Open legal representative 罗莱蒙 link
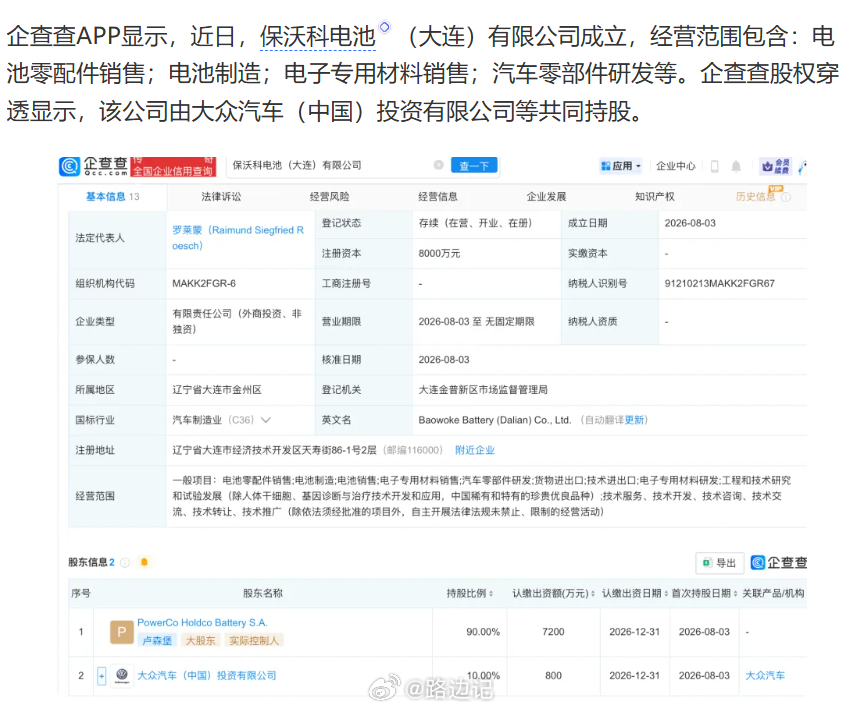The height and width of the screenshot is (709, 865). [238, 238]
